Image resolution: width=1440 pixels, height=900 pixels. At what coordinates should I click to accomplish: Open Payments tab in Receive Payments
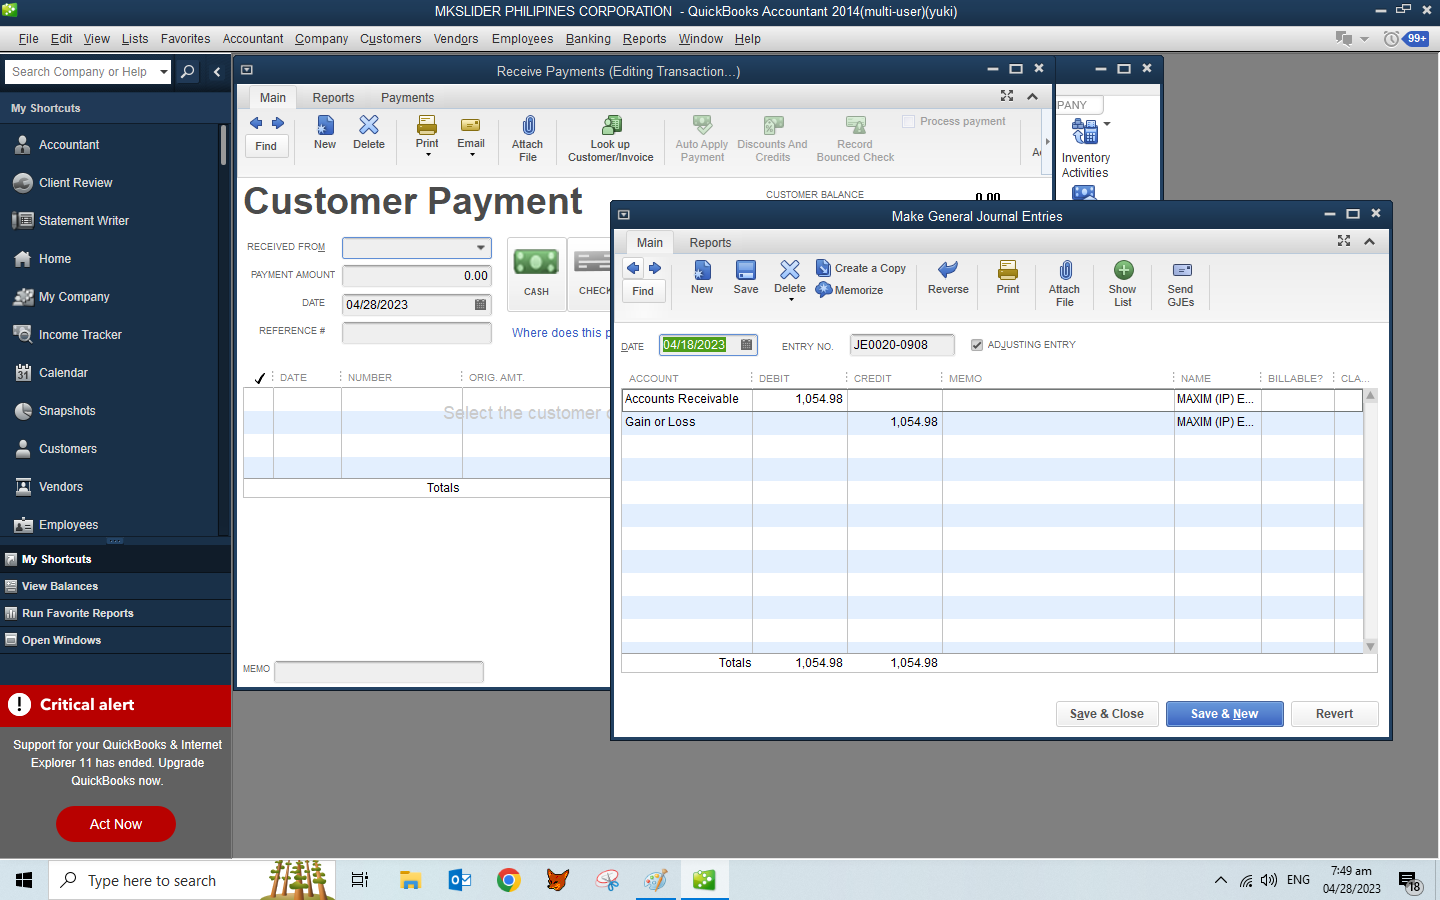[407, 98]
